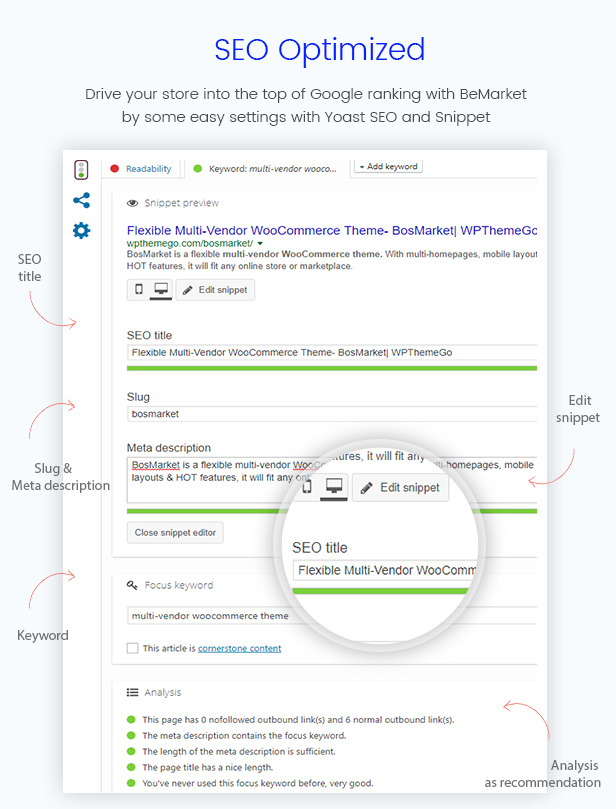Check the cornerstone content checkbox
This screenshot has width=616, height=809.
133,648
